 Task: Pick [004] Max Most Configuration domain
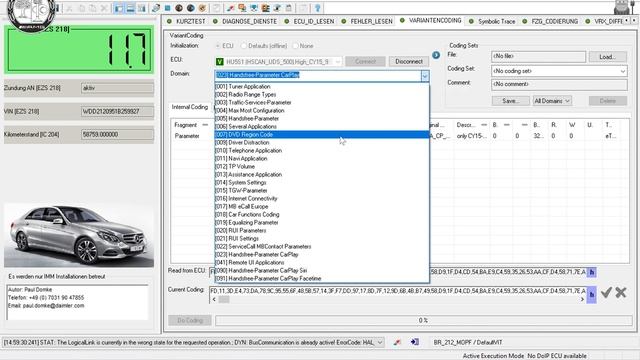click(x=322, y=111)
